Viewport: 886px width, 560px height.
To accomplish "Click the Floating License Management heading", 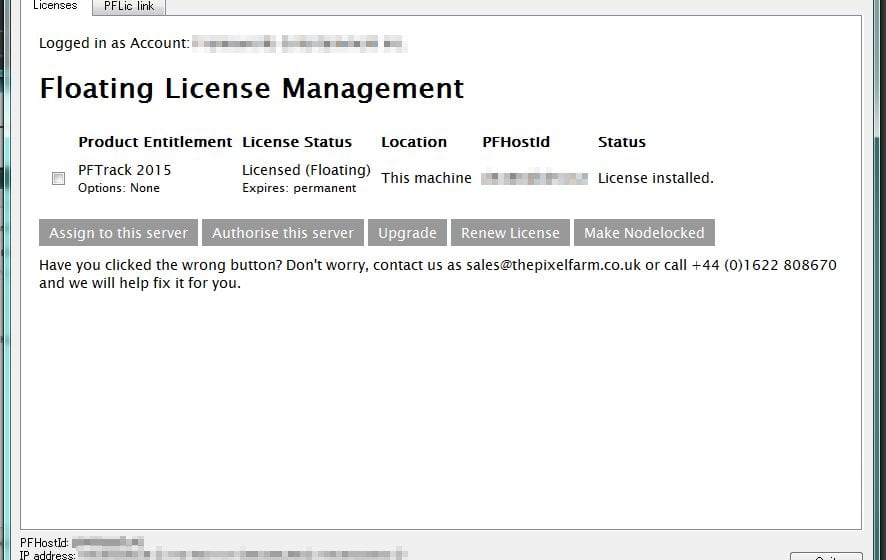I will pyautogui.click(x=251, y=89).
